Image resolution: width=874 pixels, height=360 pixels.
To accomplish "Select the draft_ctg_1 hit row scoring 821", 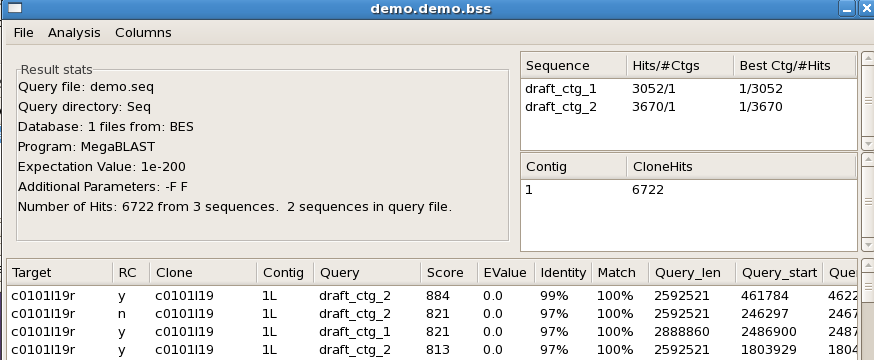I will tap(433, 332).
